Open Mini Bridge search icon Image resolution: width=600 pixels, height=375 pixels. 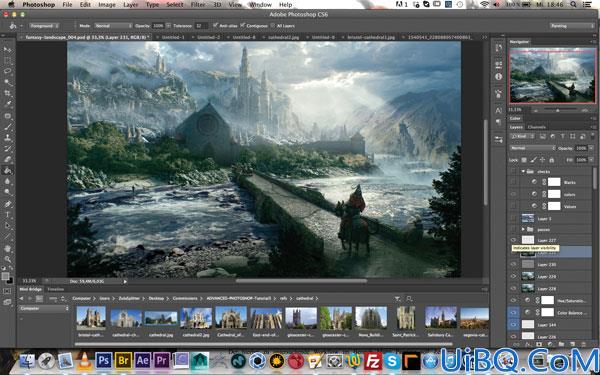click(x=409, y=298)
